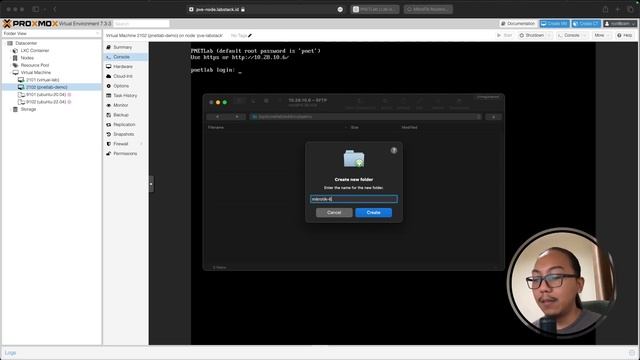Image resolution: width=640 pixels, height=360 pixels.
Task: Collapse the side panel splitter handle
Action: (151, 184)
